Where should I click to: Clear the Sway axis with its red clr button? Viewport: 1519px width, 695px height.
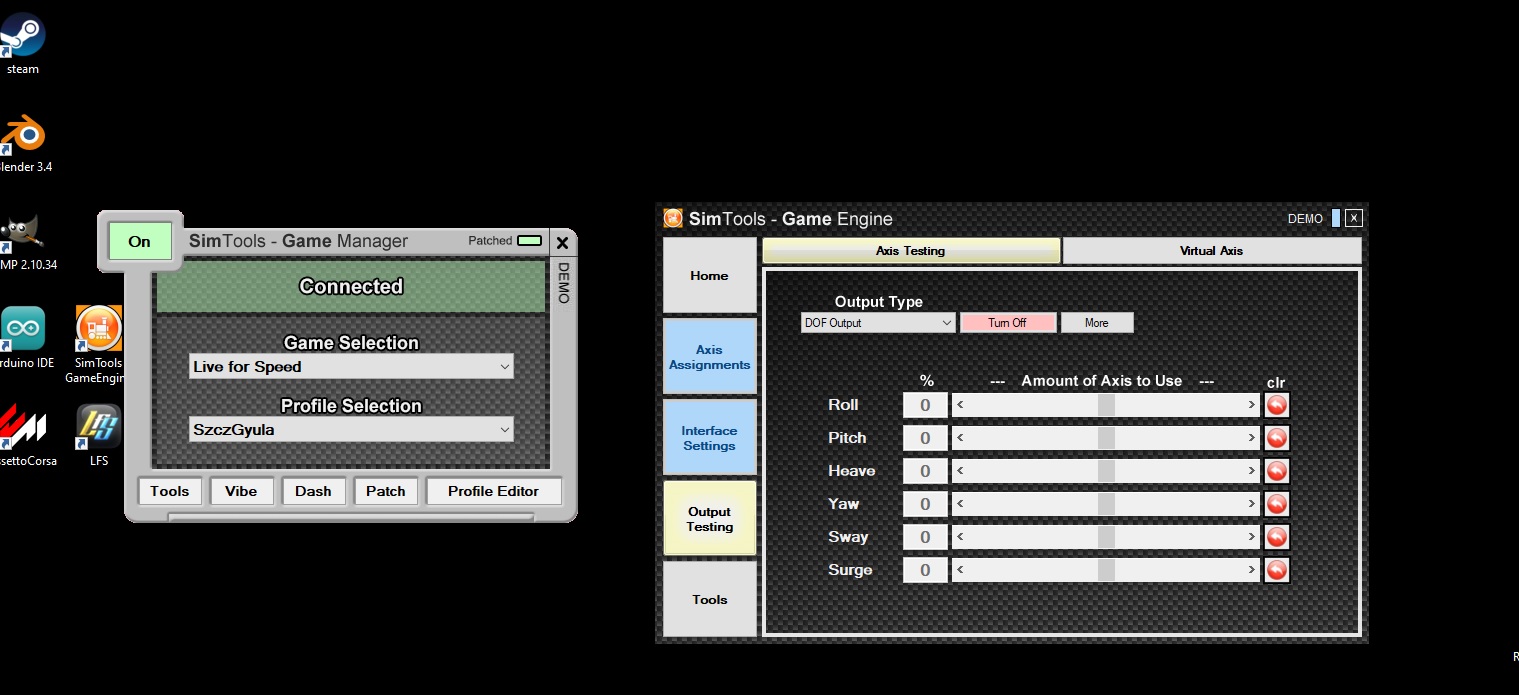tap(1276, 537)
